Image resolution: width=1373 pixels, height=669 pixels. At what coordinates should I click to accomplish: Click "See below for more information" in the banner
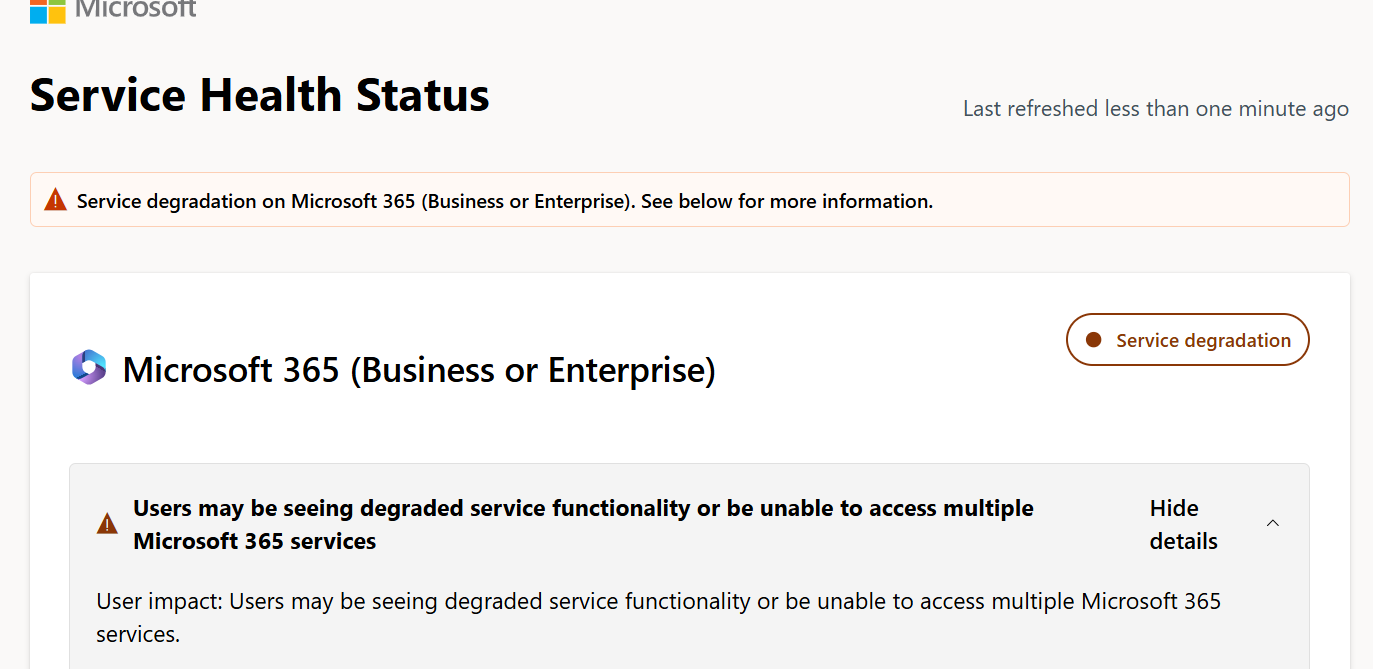click(x=787, y=201)
